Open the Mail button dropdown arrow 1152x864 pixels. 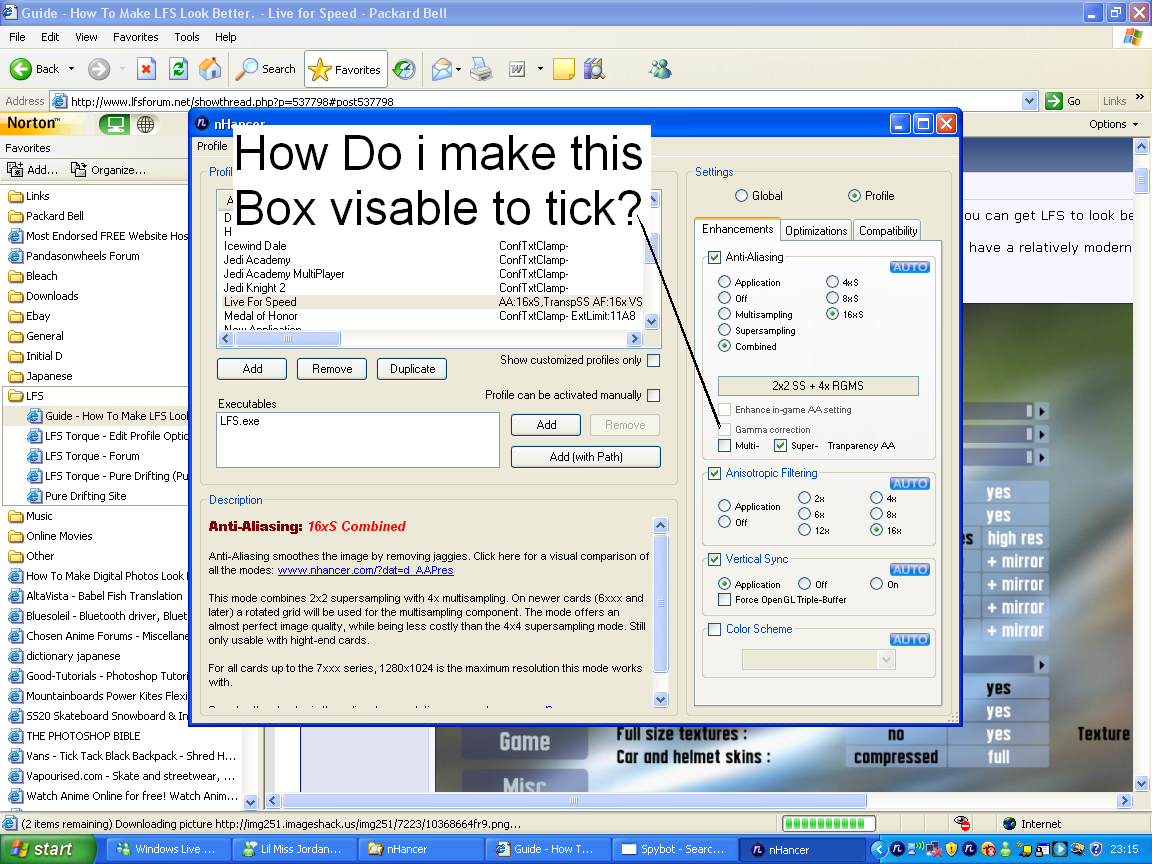tap(458, 69)
